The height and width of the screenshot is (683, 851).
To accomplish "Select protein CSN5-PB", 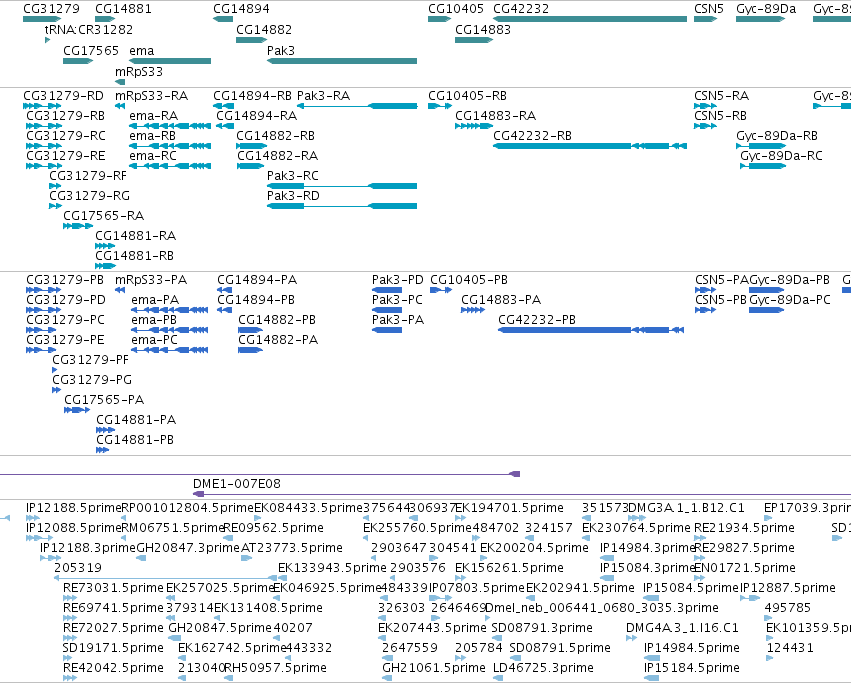I will (x=706, y=310).
